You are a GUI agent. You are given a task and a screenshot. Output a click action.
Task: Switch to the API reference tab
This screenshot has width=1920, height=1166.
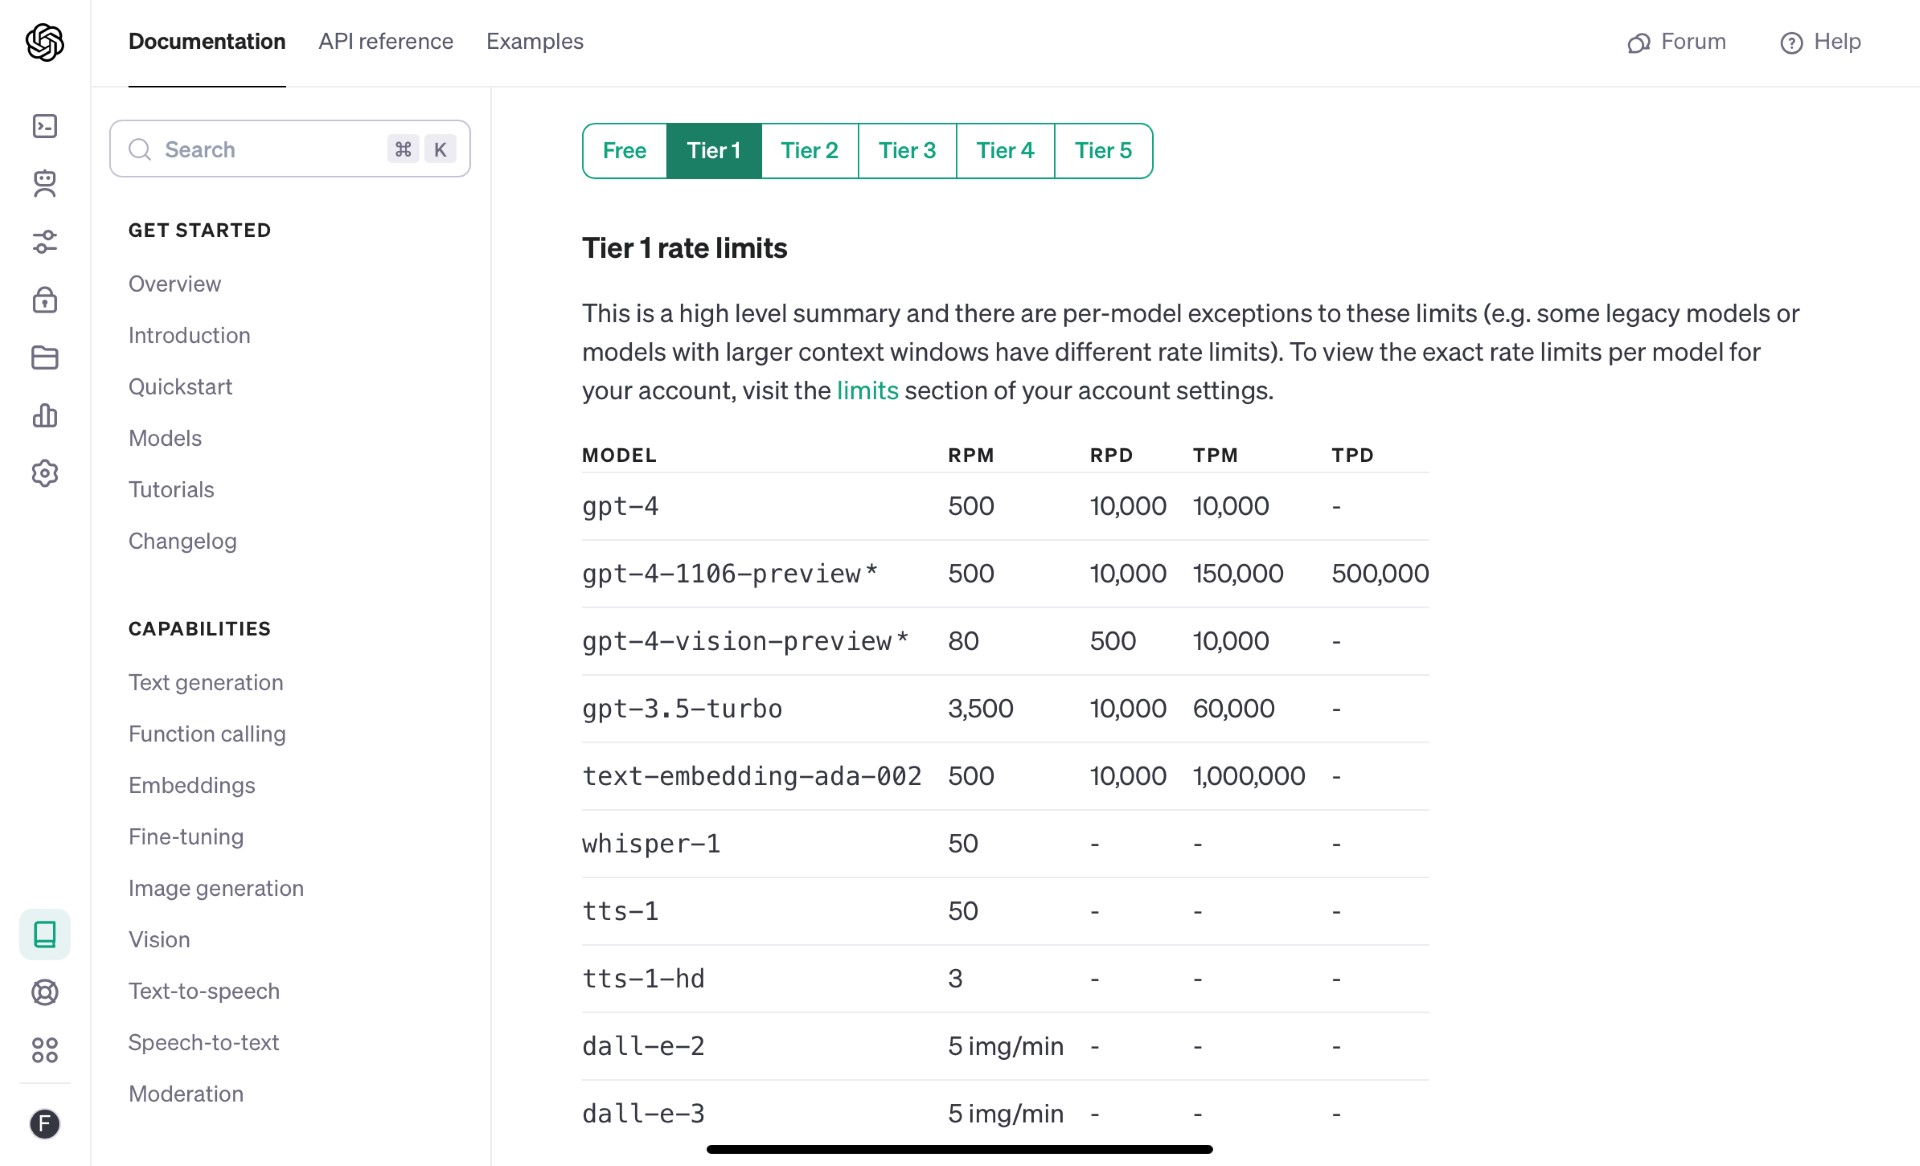pyautogui.click(x=386, y=41)
